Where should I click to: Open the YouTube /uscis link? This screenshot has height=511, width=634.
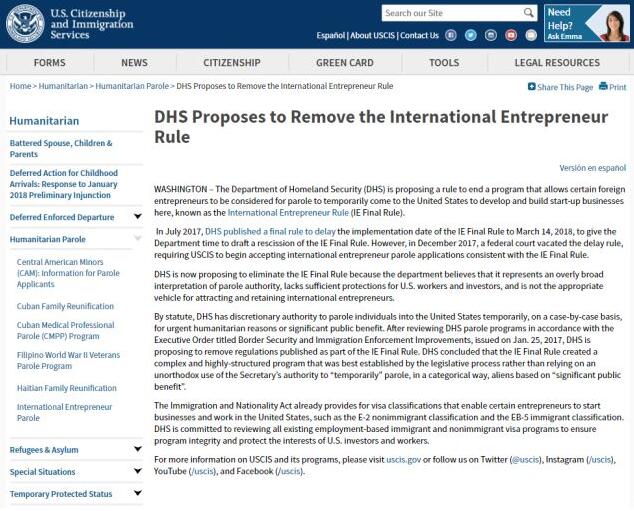coord(202,471)
